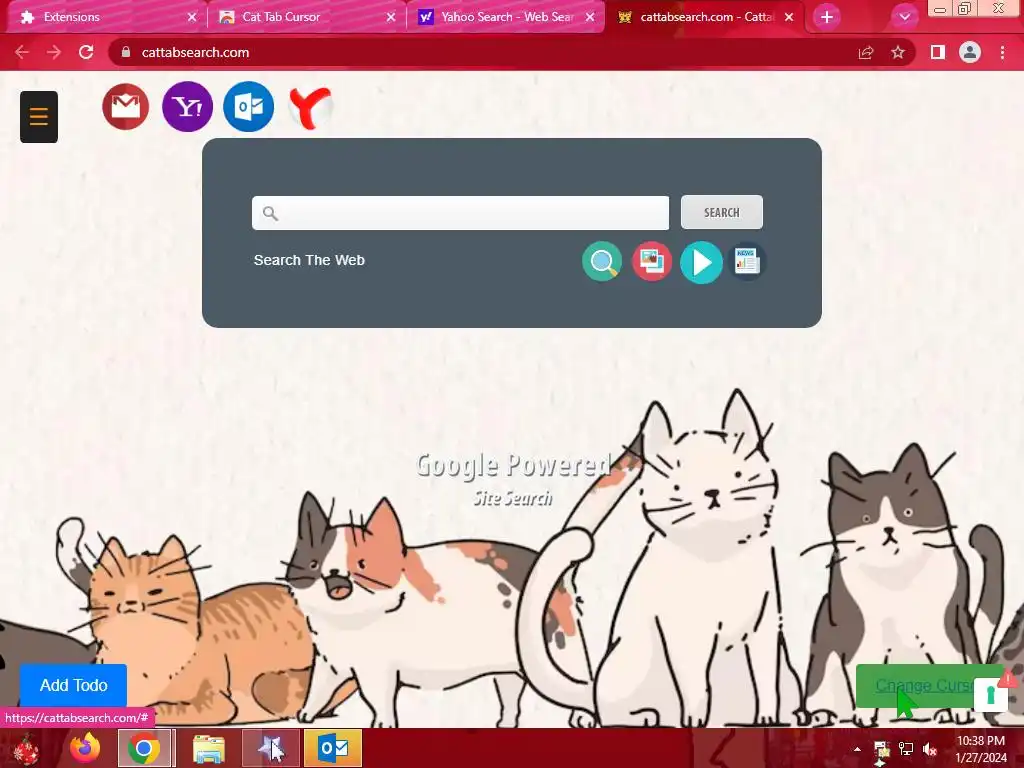Screen dimensions: 1024x768
Task: Open the Start menu ornament button
Action: [26, 748]
